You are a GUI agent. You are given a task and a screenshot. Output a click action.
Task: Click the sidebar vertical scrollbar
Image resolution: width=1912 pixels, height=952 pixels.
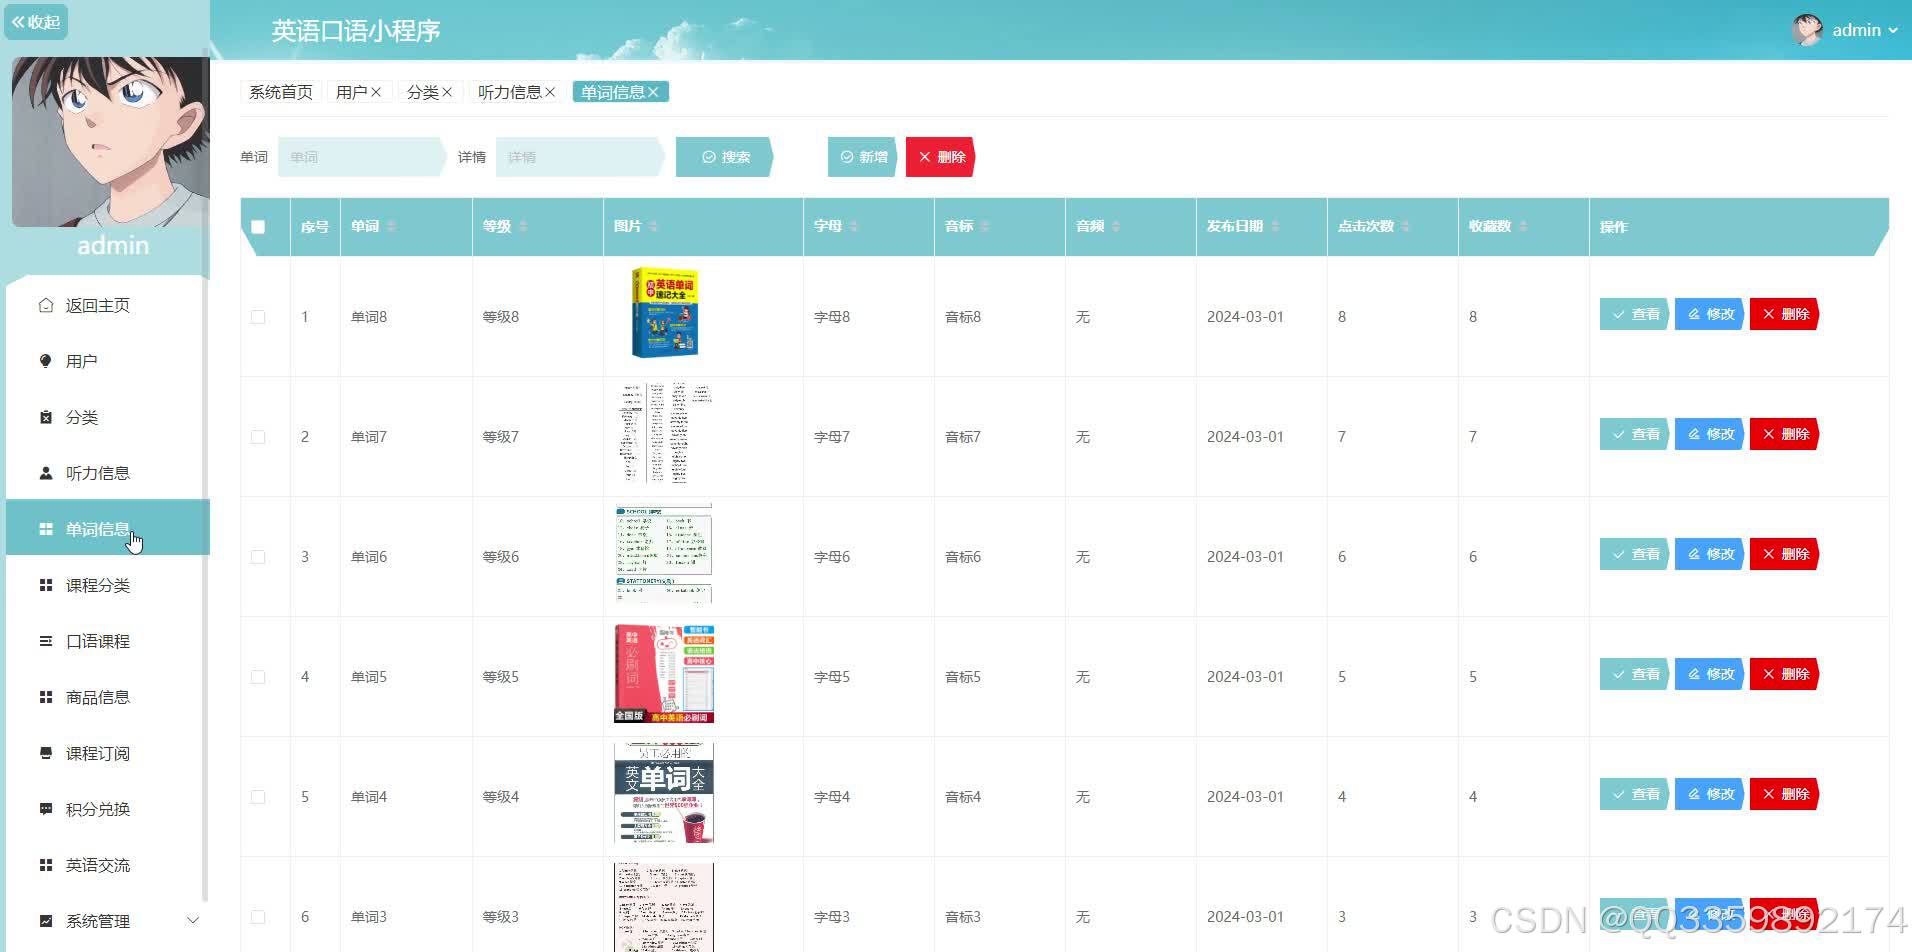tap(205, 475)
